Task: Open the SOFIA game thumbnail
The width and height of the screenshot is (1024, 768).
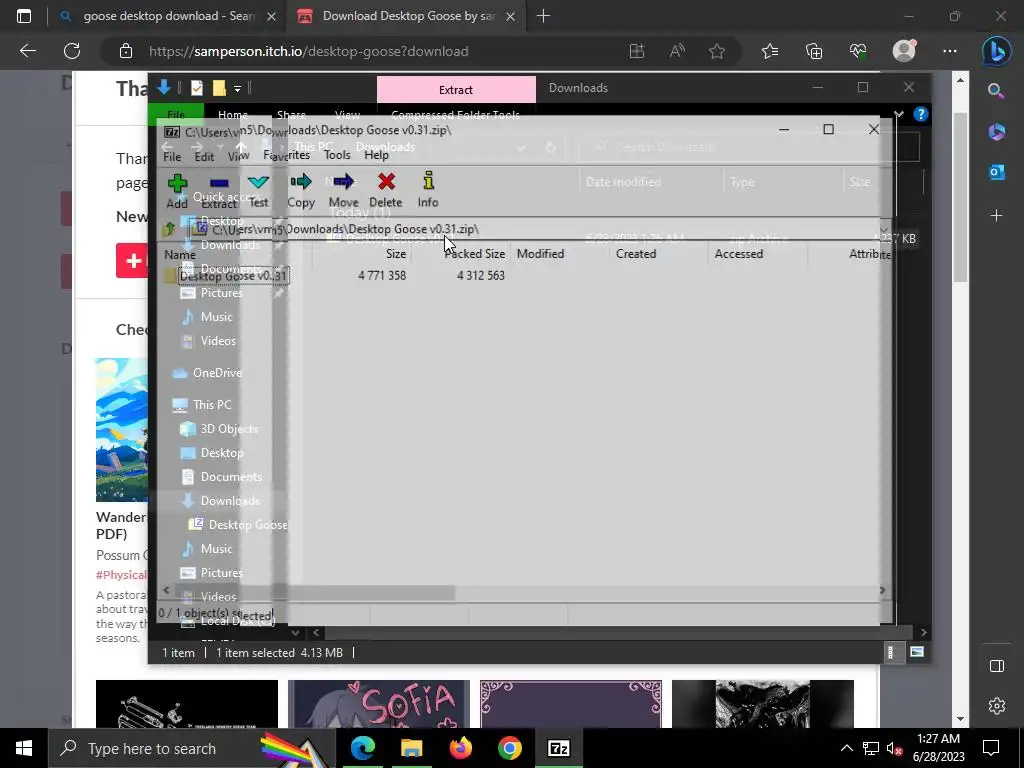Action: pyautogui.click(x=379, y=704)
